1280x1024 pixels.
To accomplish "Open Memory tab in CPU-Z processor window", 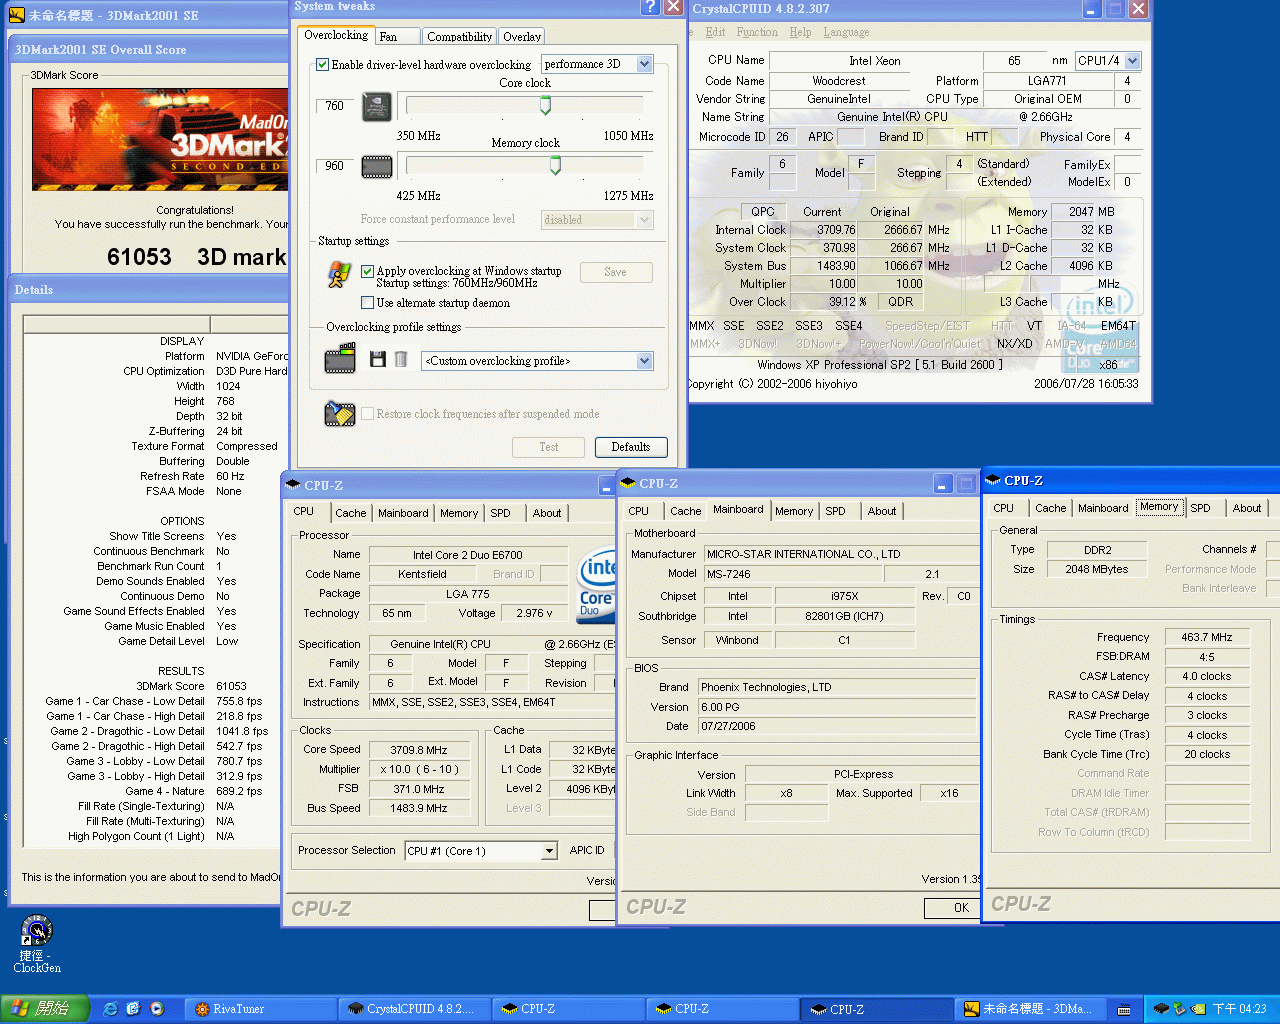I will coord(459,513).
